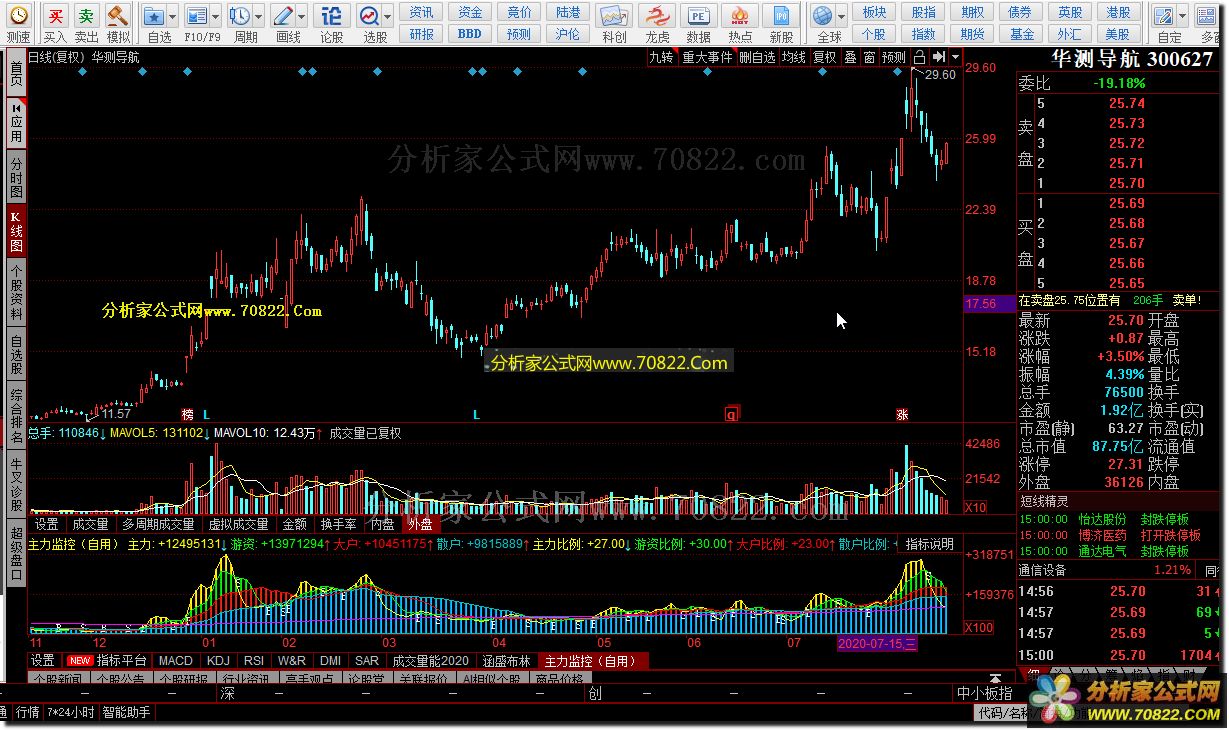Select the 成交量能2020 indicator tab
This screenshot has width=1229, height=730.
pos(430,661)
